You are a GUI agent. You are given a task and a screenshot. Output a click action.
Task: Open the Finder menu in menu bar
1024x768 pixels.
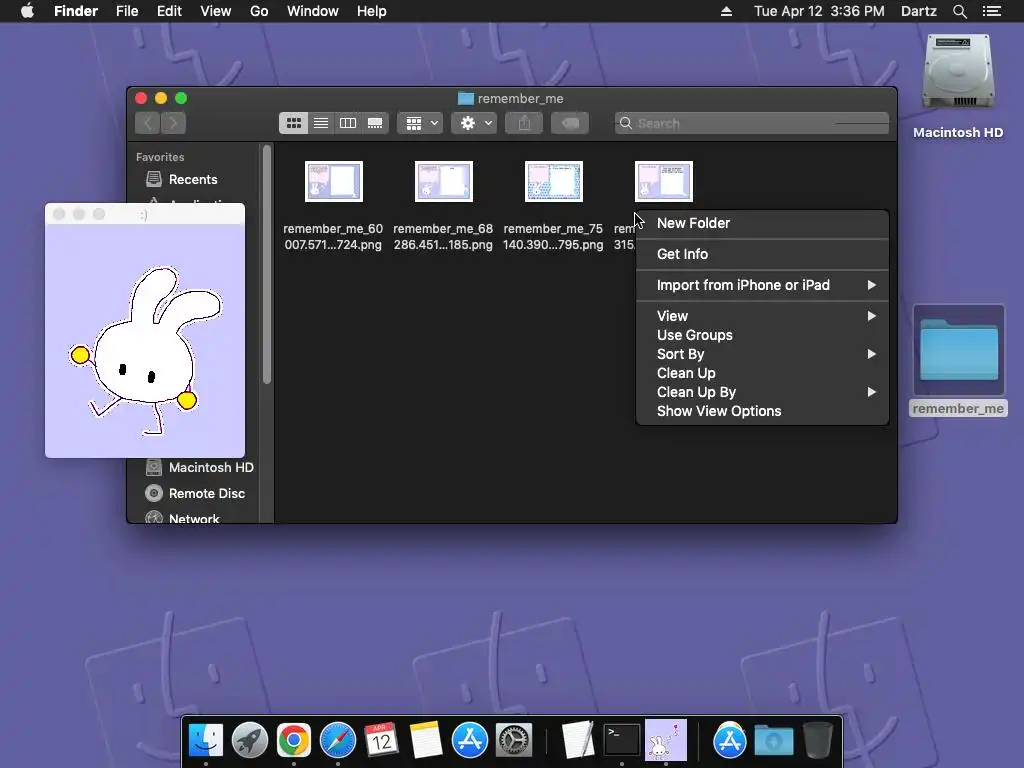76,11
